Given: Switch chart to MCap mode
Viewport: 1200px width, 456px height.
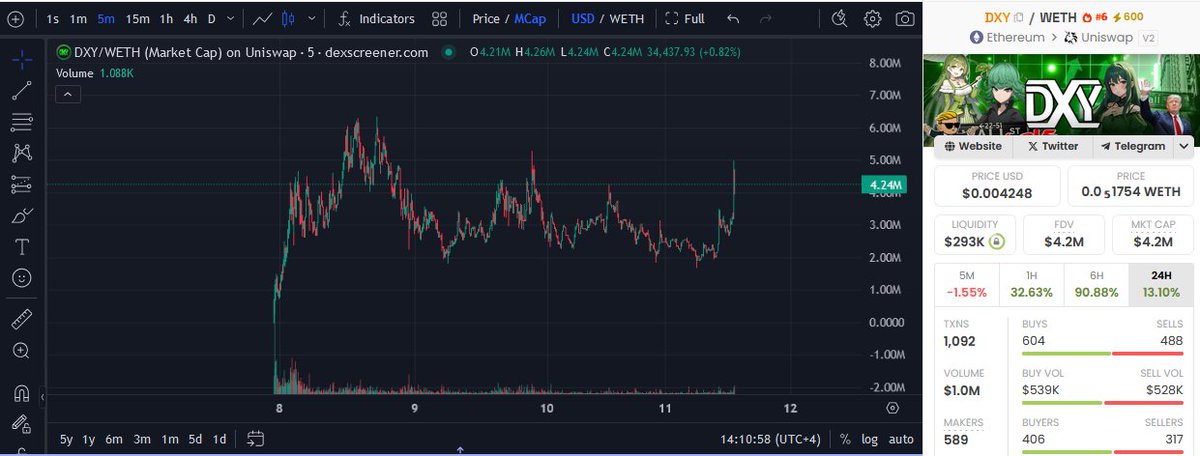Looking at the screenshot, I should (x=530, y=18).
